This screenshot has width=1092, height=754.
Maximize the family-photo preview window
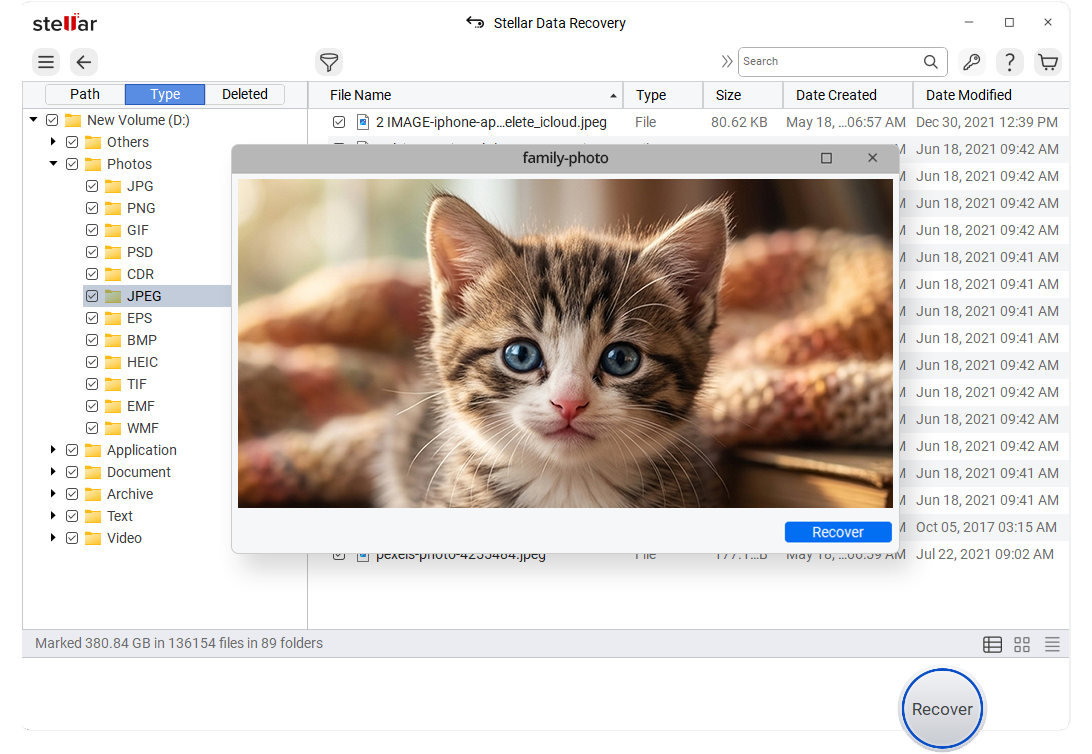tap(827, 158)
